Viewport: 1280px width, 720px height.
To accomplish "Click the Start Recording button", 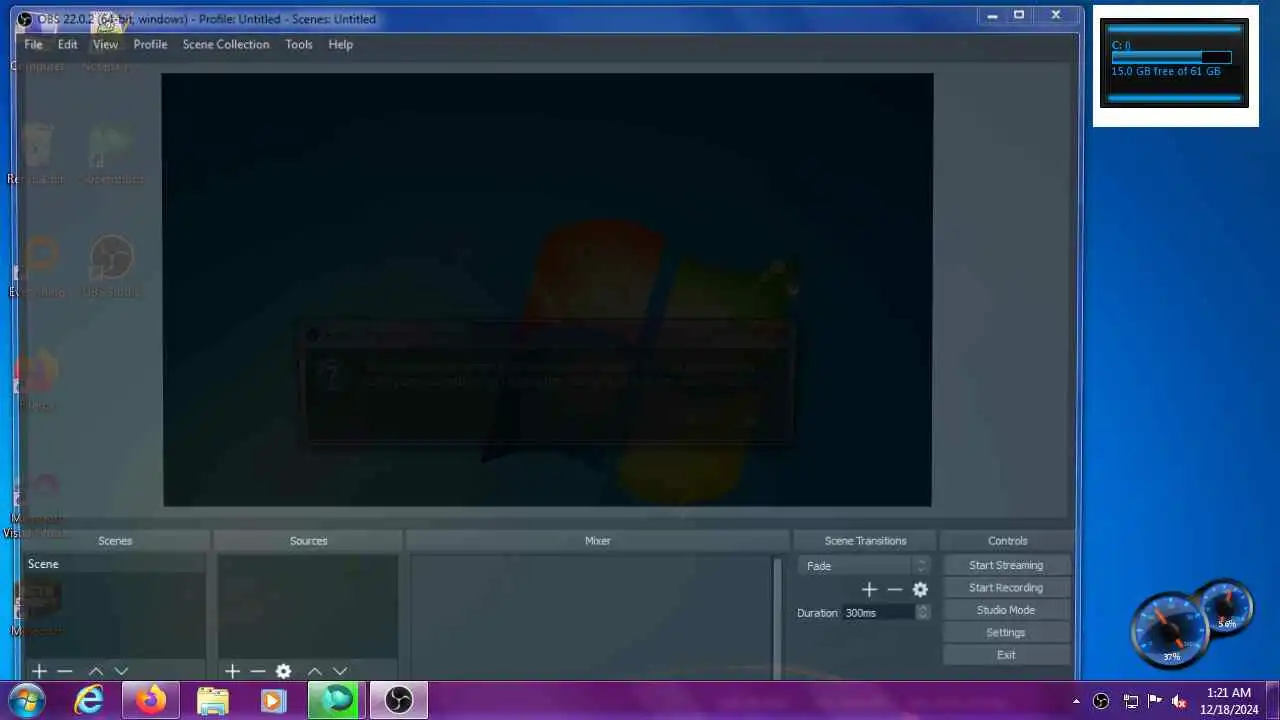I will [x=1006, y=588].
